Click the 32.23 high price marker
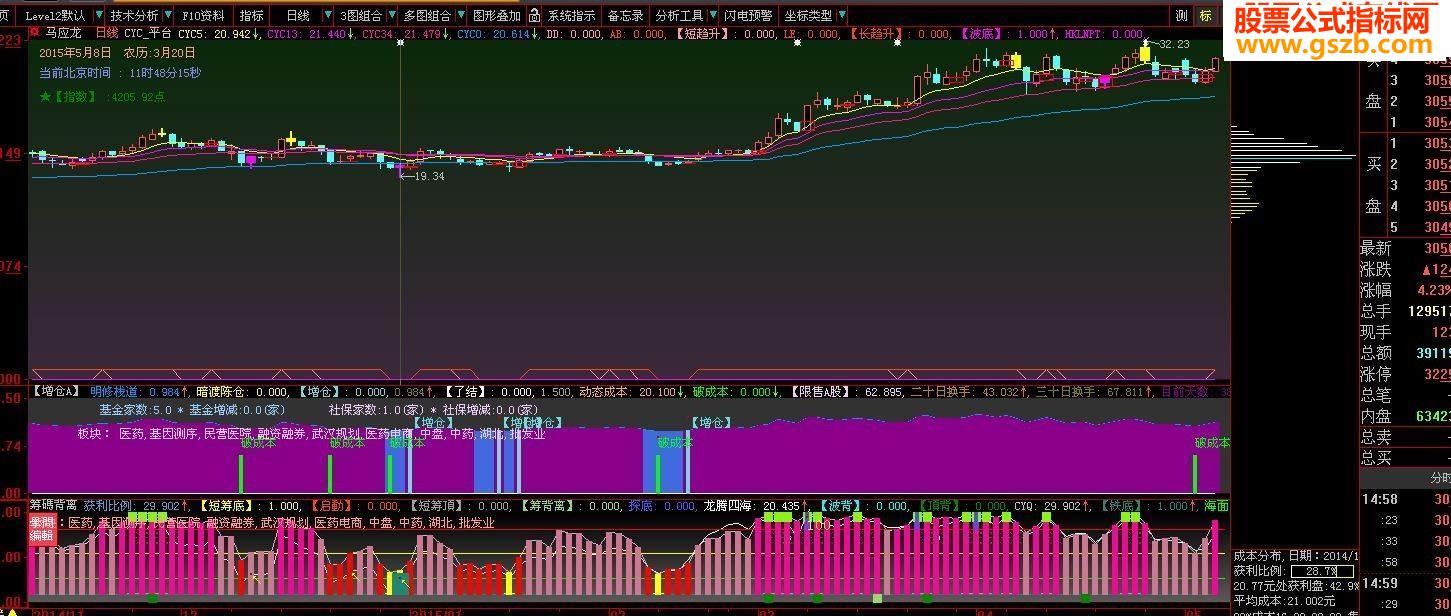 1174,44
